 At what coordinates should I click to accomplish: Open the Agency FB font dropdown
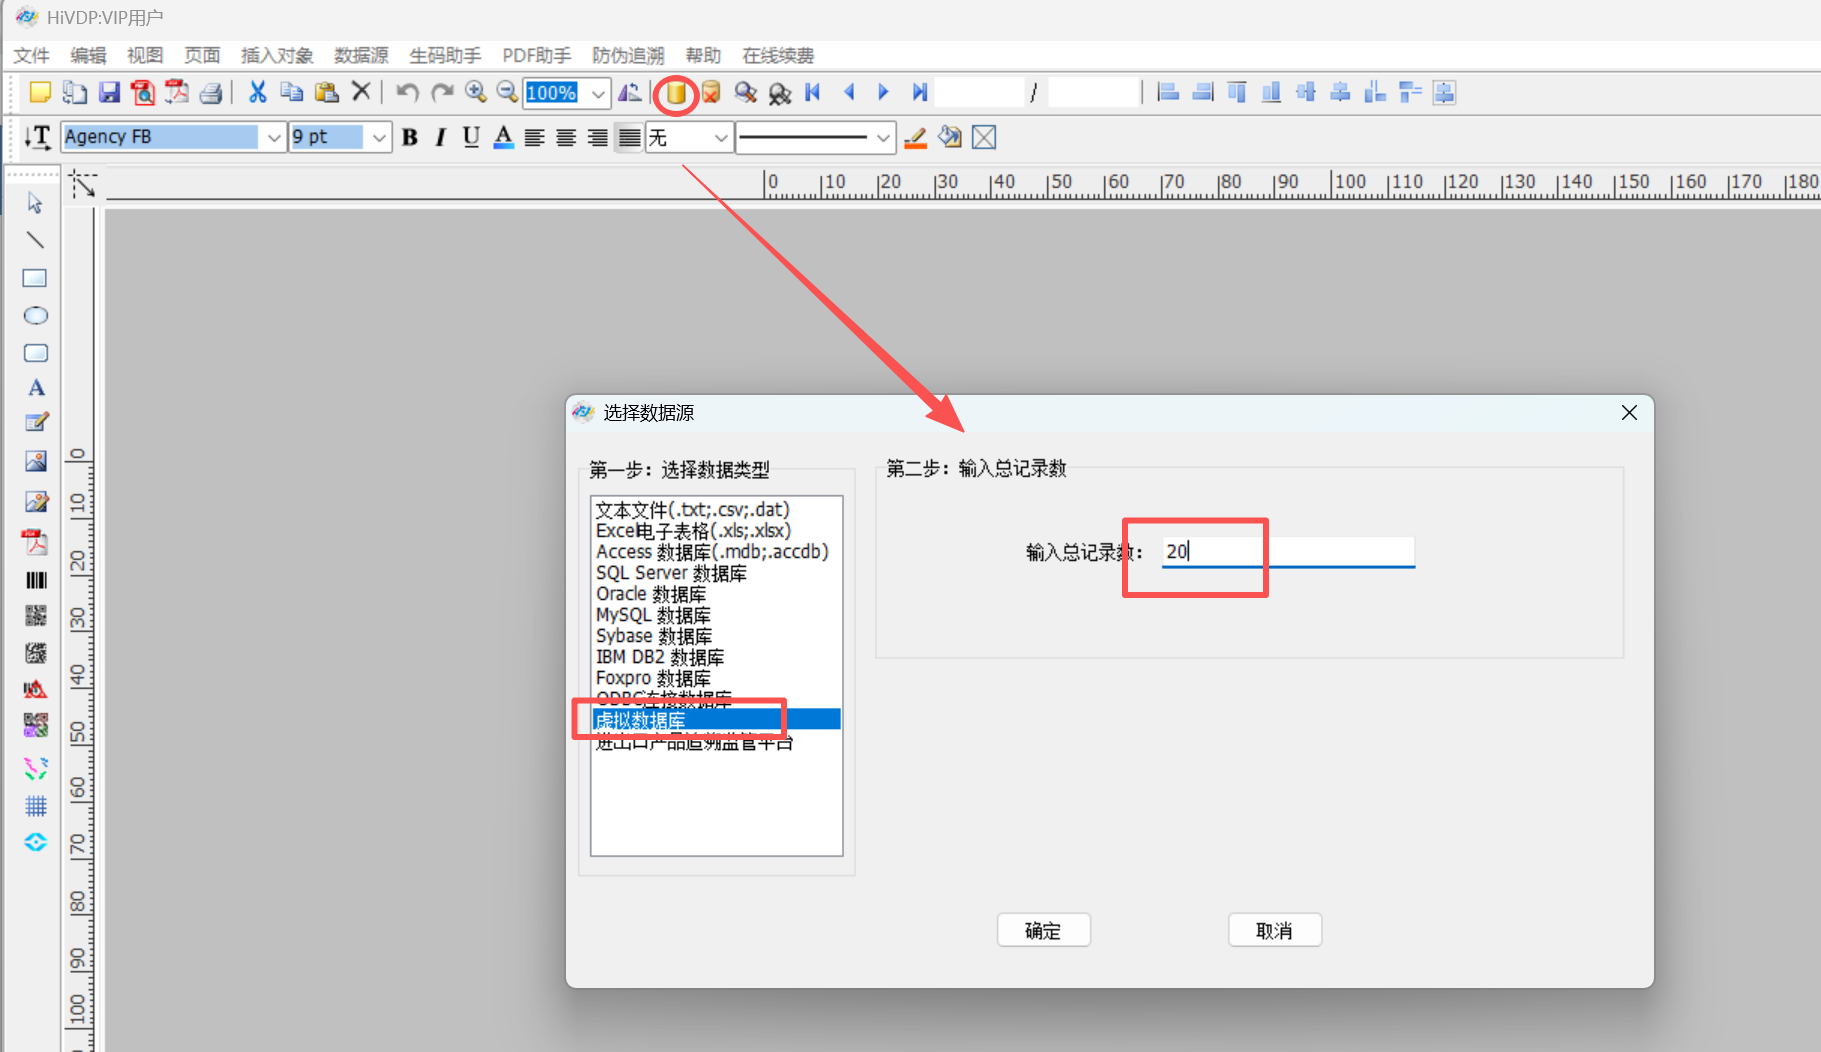pyautogui.click(x=273, y=137)
